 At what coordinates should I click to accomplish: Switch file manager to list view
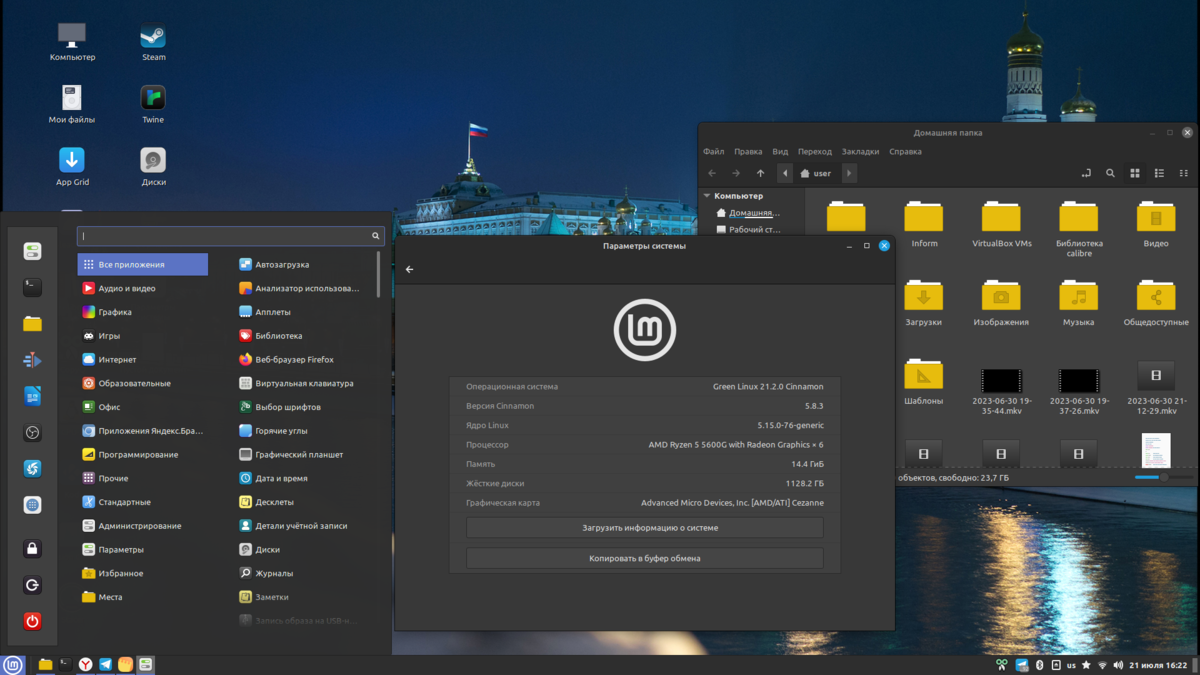click(x=1159, y=173)
